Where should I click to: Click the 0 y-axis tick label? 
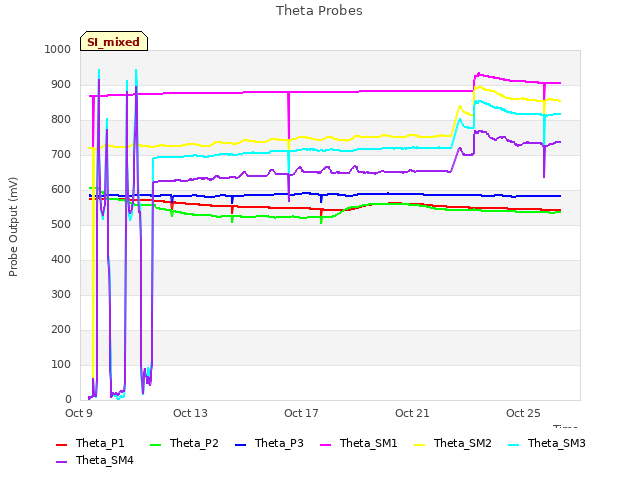click(x=68, y=400)
